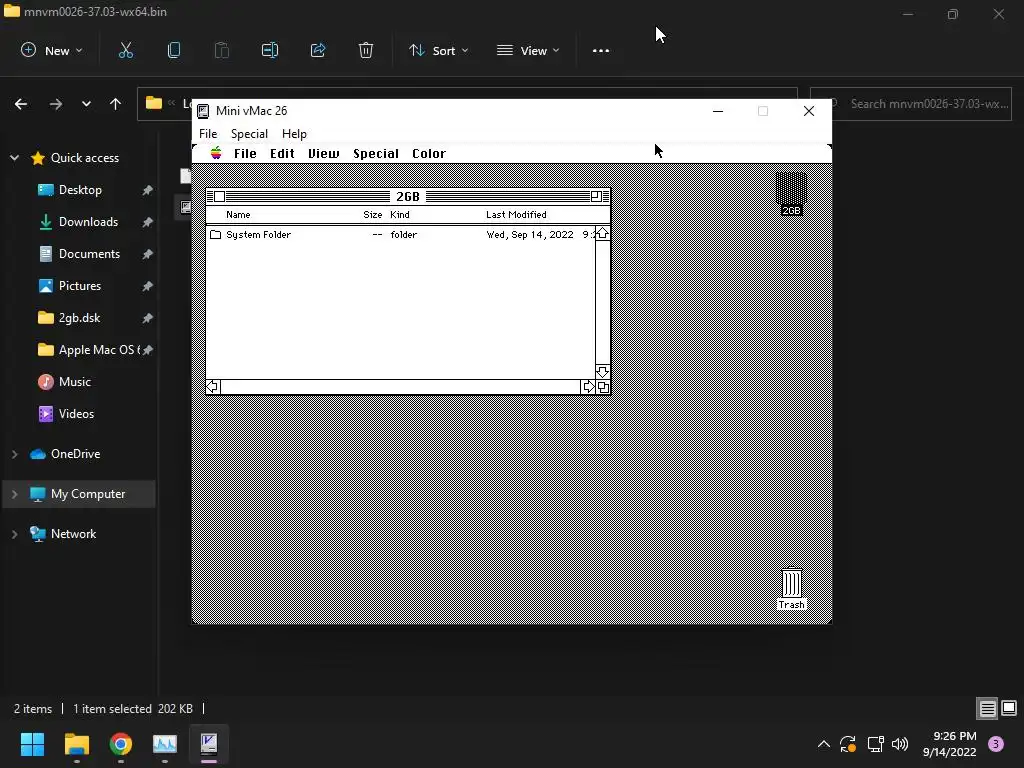
Task: Open the Macintosh Edit menu
Action: click(282, 153)
